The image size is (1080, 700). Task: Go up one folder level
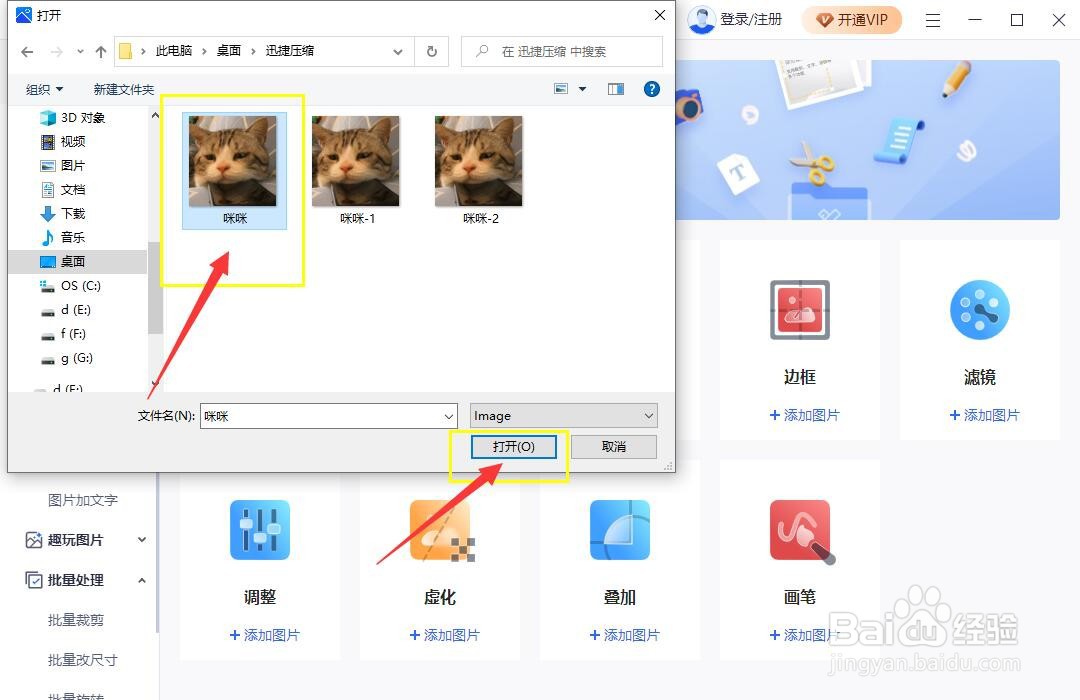(x=100, y=51)
